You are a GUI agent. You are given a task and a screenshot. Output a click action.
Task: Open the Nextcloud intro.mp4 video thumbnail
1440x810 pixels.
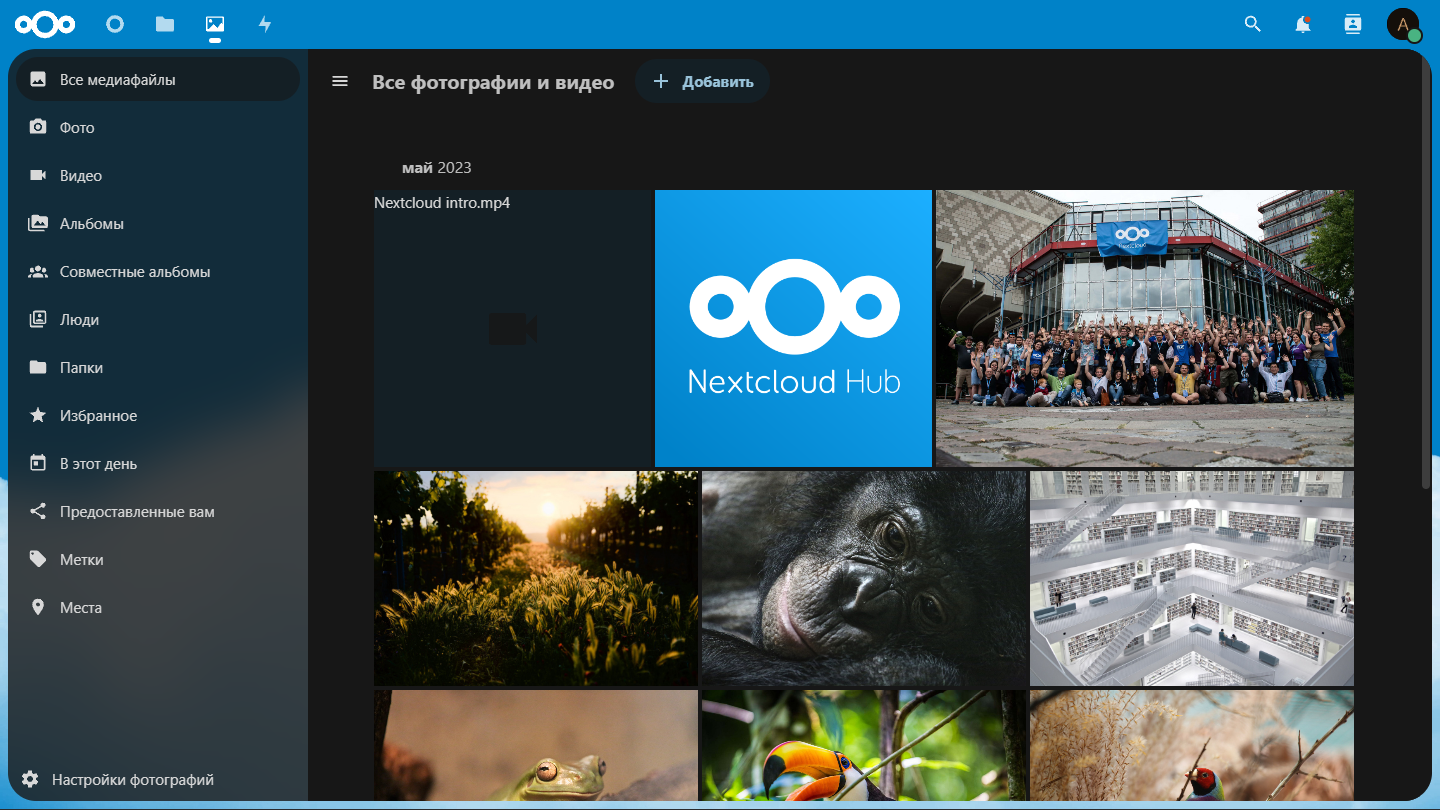tap(513, 328)
